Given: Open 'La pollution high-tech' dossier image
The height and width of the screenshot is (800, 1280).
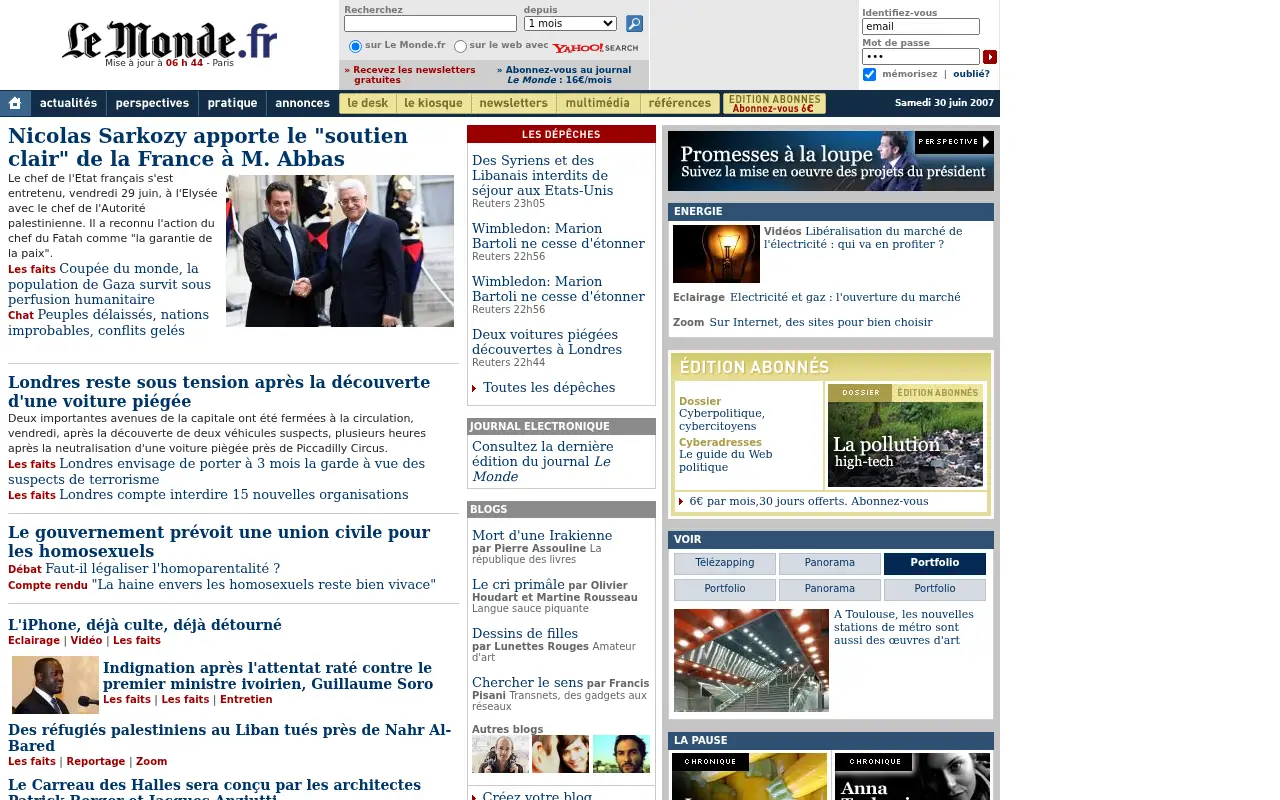Looking at the screenshot, I should pyautogui.click(x=905, y=436).
